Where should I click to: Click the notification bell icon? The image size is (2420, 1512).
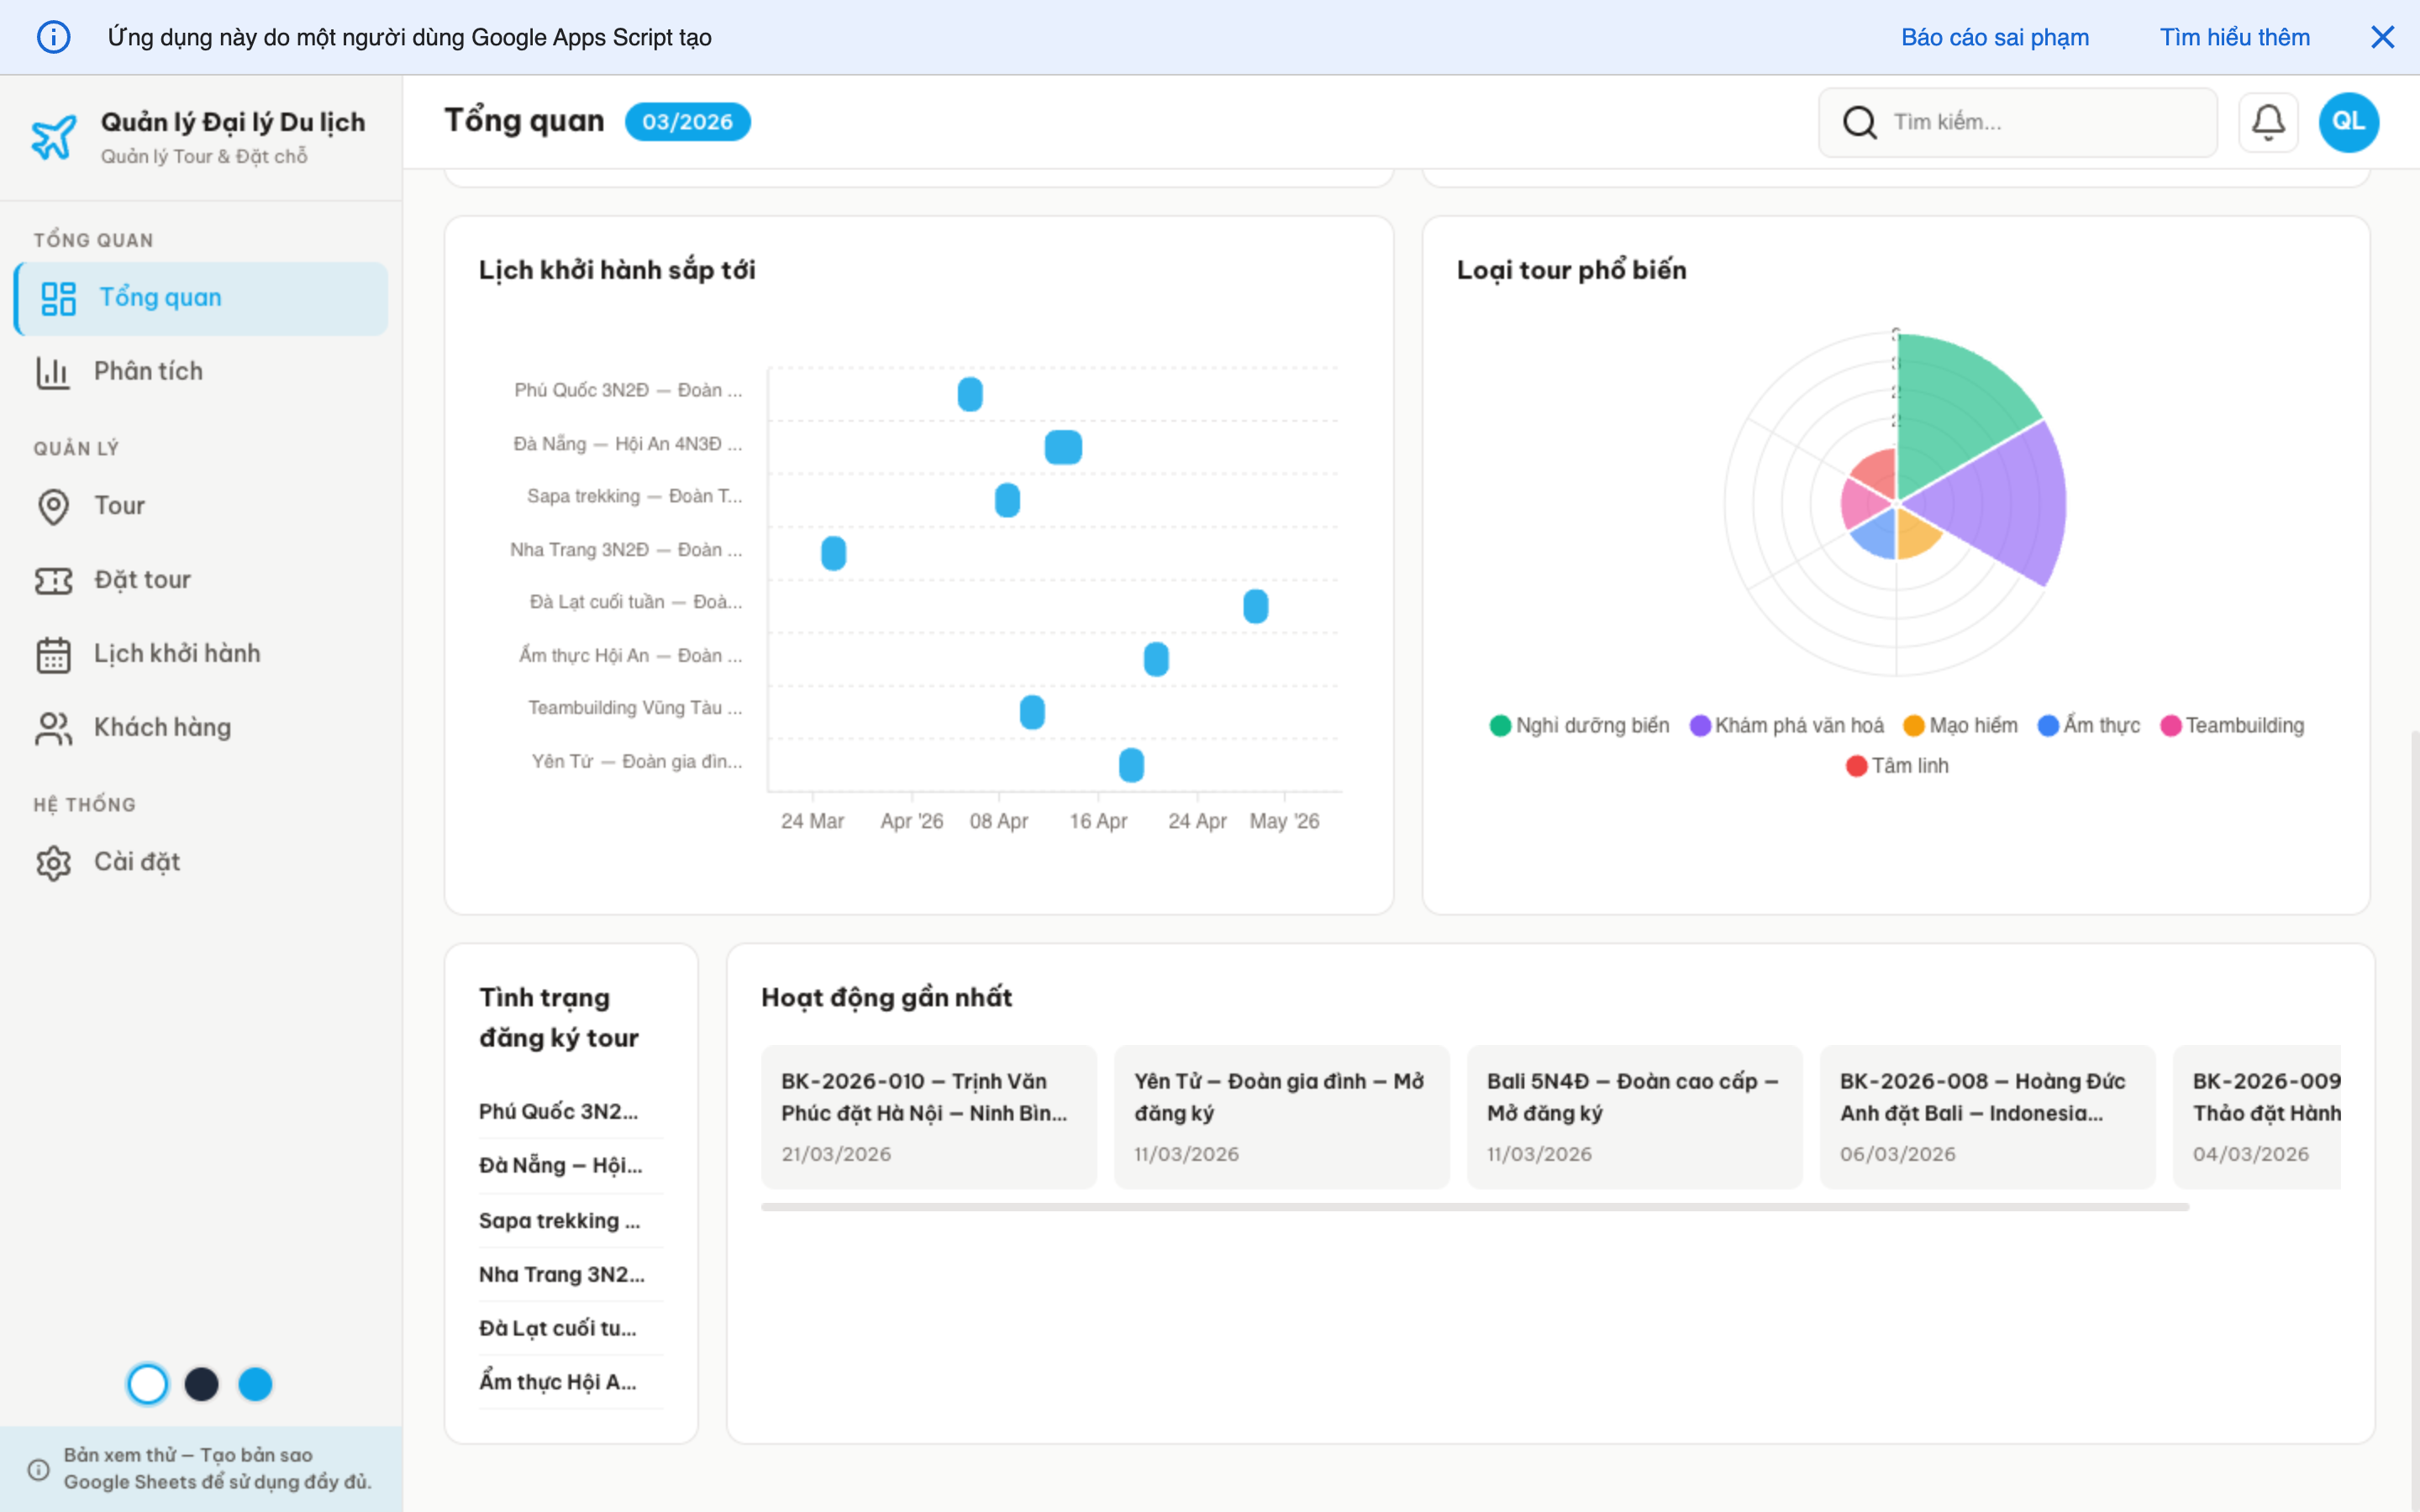tap(2267, 122)
